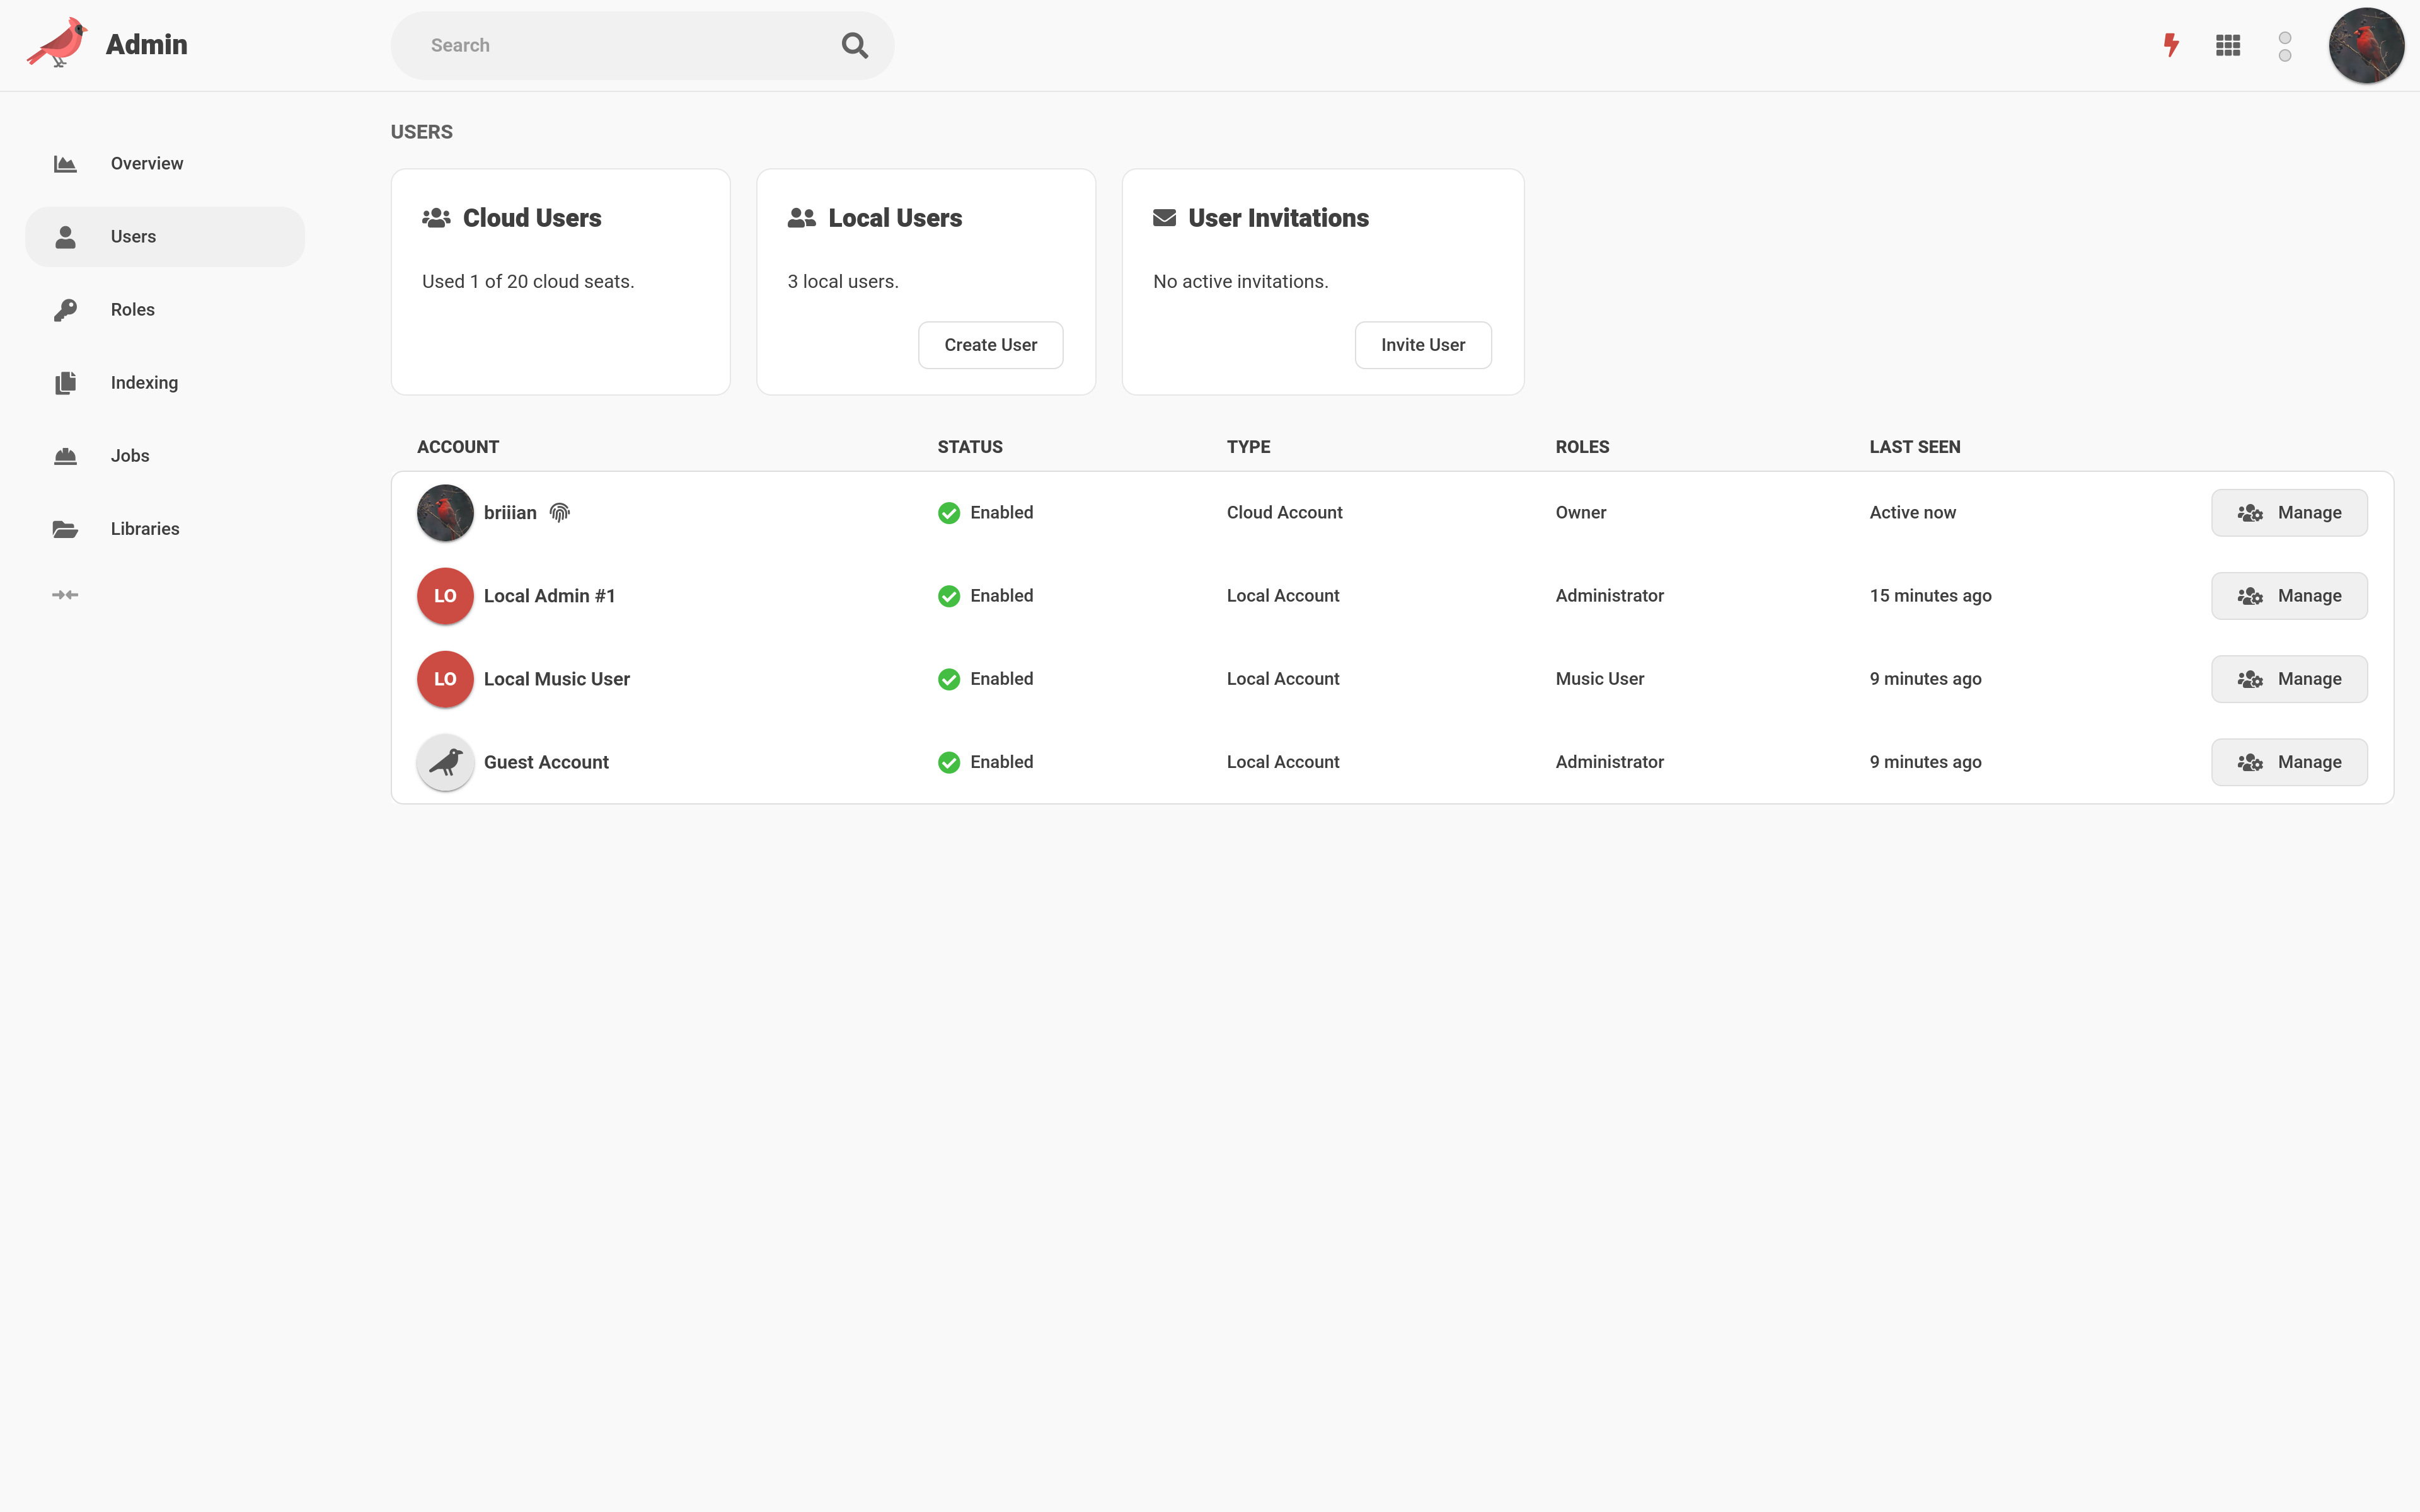This screenshot has height=1512, width=2420.
Task: Open the two-dot status menu
Action: tap(2285, 46)
